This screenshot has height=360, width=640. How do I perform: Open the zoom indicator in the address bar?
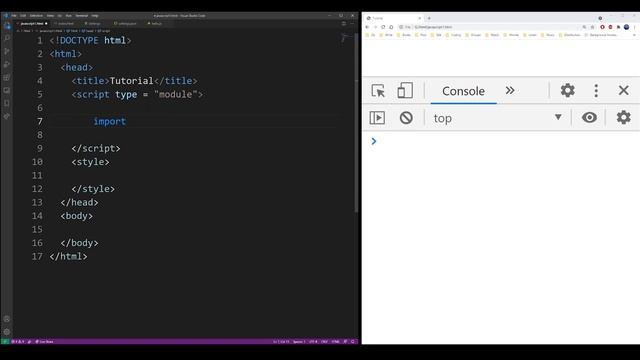click(584, 27)
